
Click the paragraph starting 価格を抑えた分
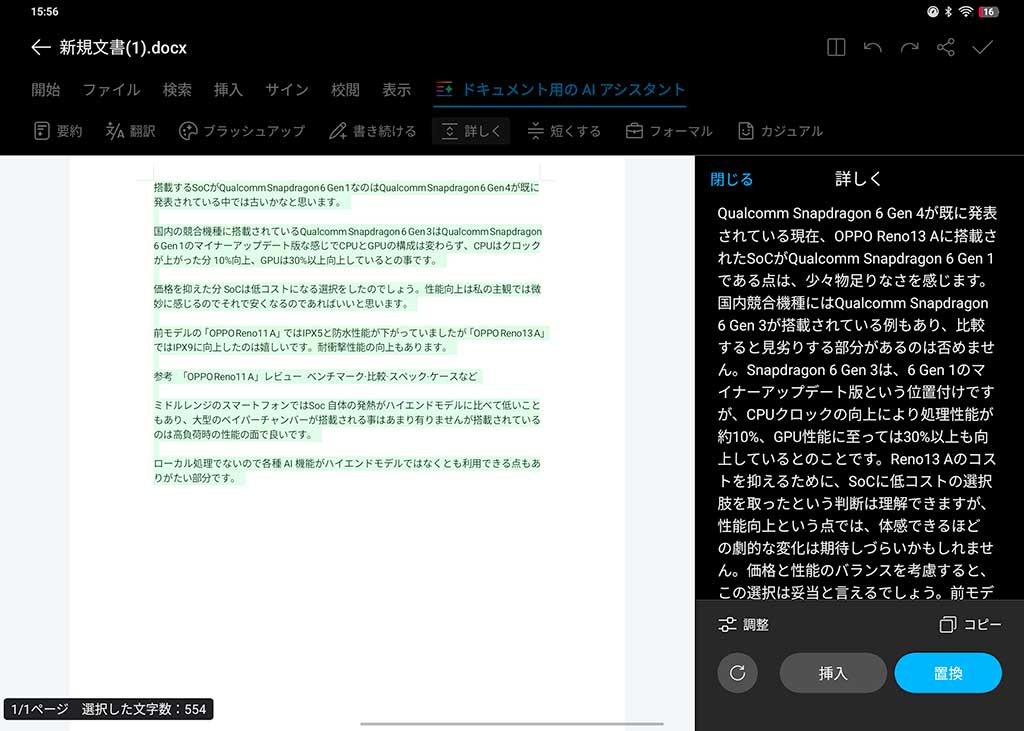347,296
